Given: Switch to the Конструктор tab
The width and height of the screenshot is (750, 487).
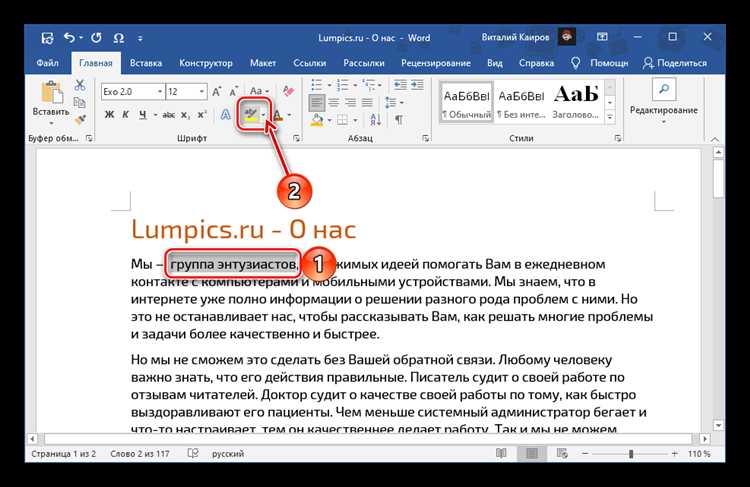Looking at the screenshot, I should (206, 63).
